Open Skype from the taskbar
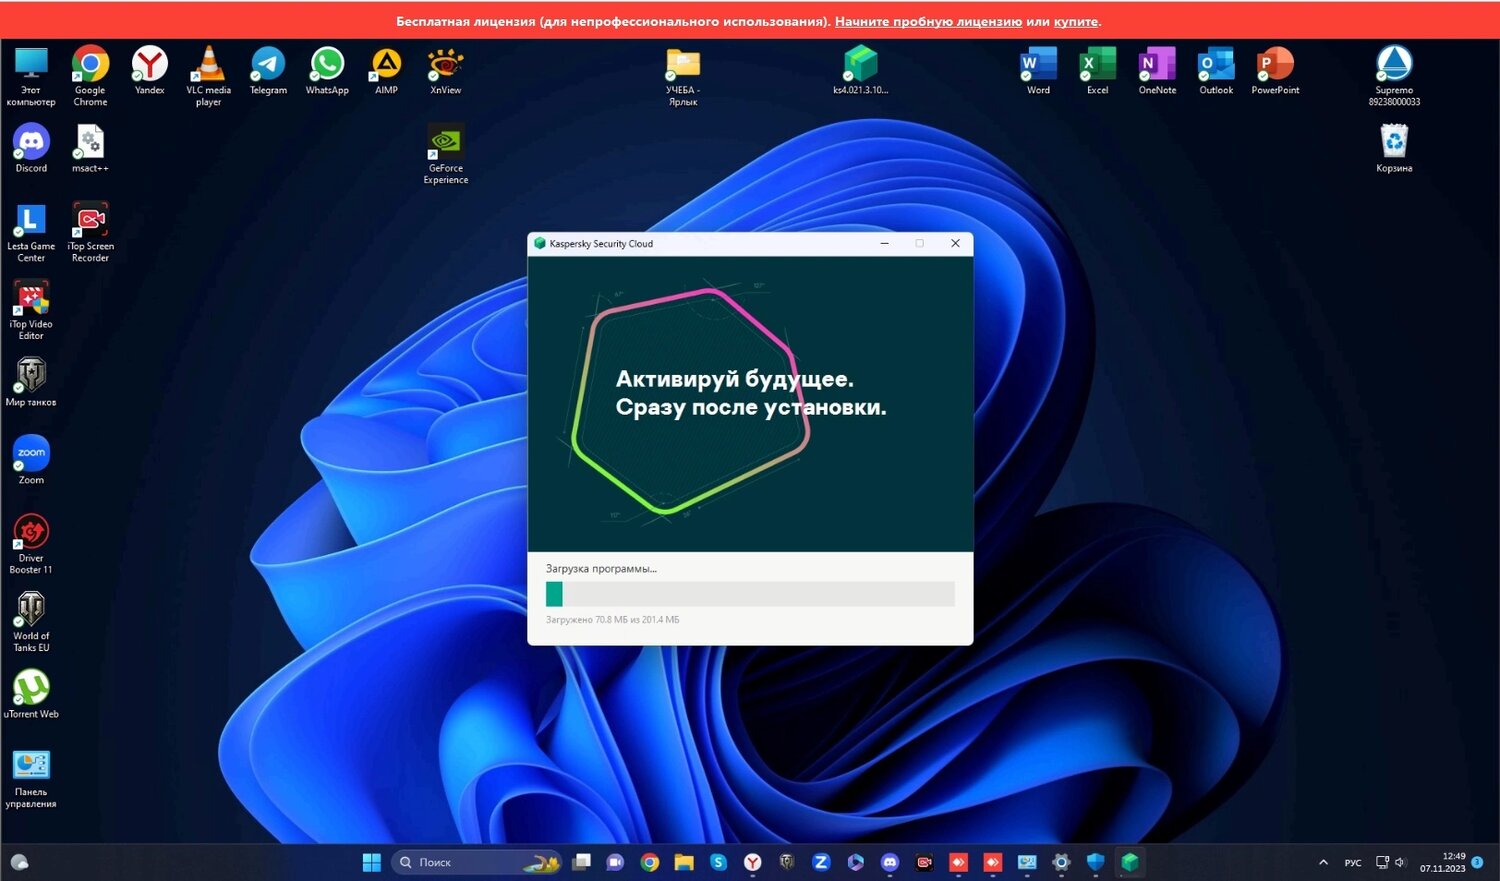Screen dimensions: 1500x881 (718, 862)
